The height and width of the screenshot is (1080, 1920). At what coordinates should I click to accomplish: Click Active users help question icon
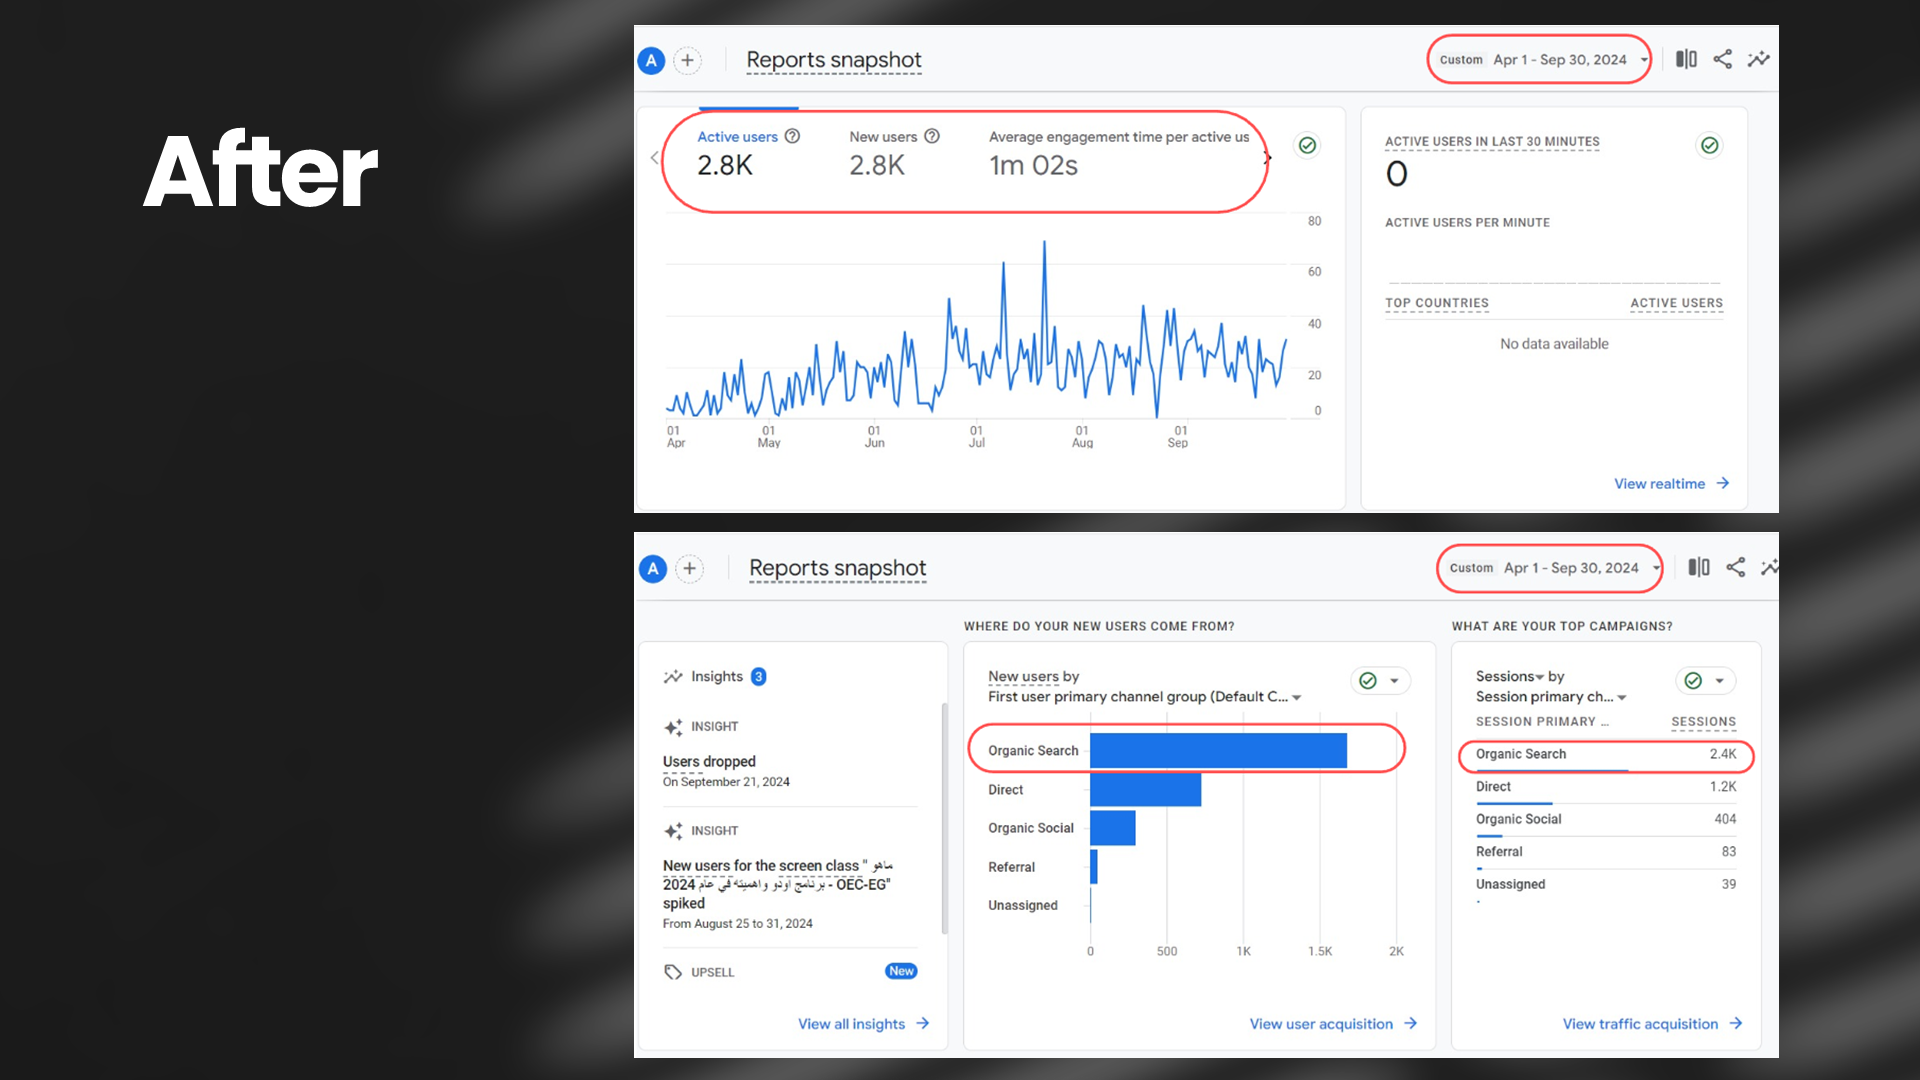pyautogui.click(x=792, y=136)
